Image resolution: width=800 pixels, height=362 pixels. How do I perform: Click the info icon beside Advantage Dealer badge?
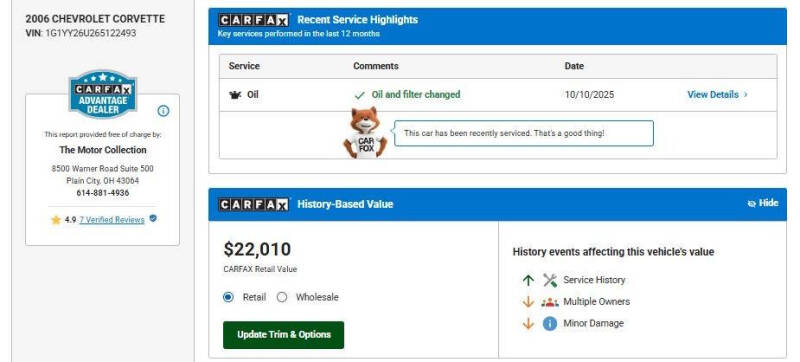[x=163, y=111]
